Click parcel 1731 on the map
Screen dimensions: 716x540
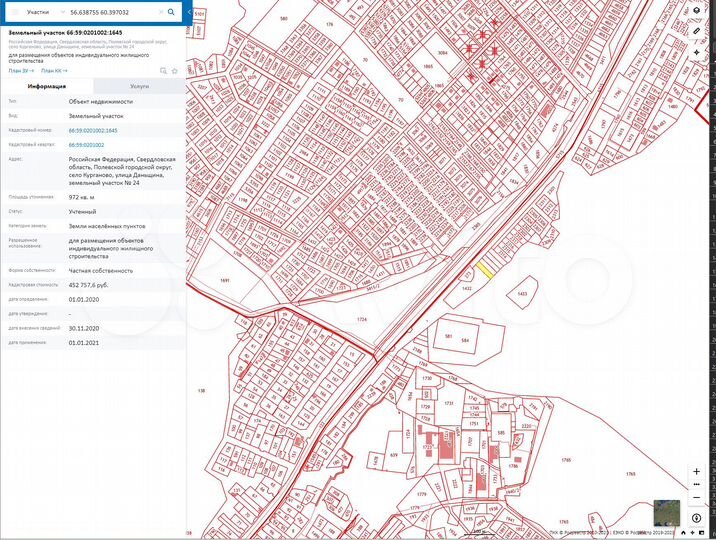click(449, 404)
